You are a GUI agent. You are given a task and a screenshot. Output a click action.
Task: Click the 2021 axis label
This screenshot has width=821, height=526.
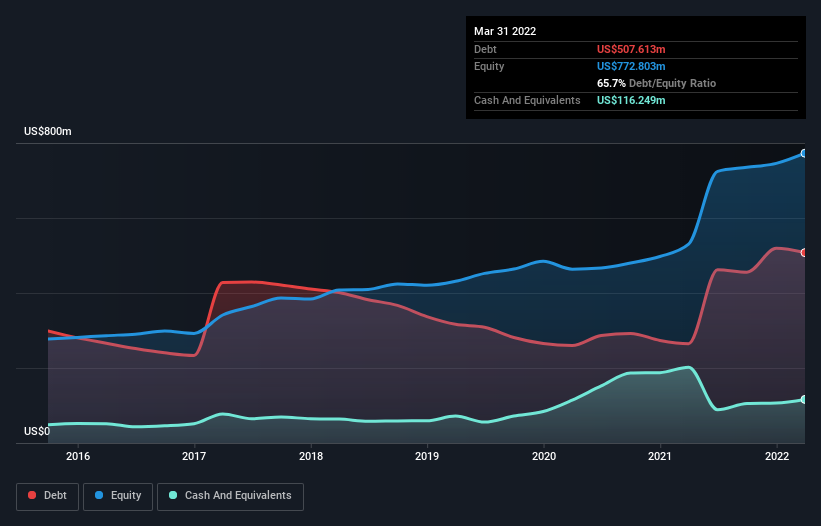(x=660, y=456)
